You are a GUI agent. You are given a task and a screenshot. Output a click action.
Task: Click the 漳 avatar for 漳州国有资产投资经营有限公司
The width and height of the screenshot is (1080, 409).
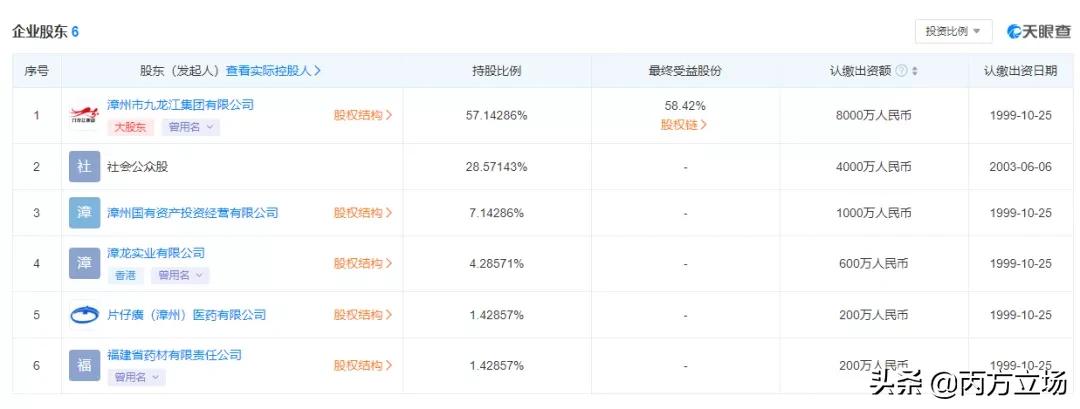[x=85, y=214]
